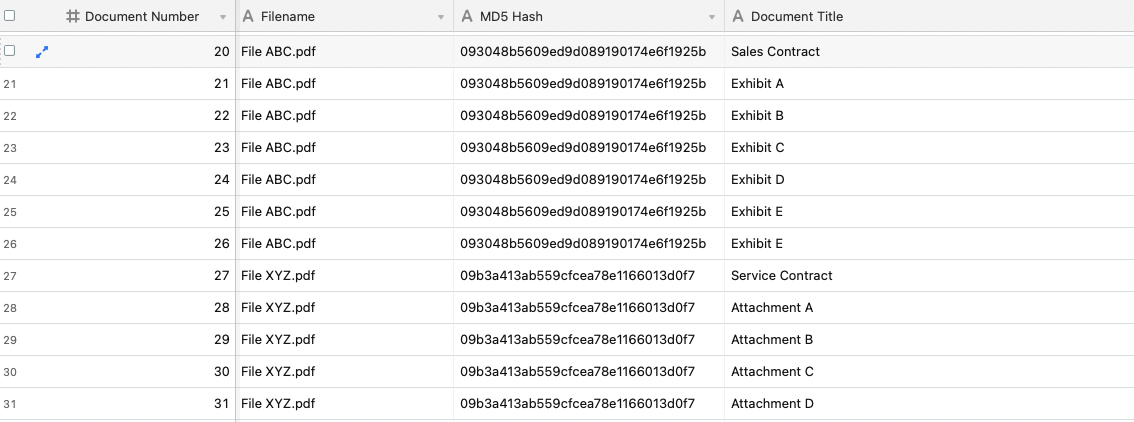
Task: Click the MD5 hash cell in Exhibit D row
Action: (x=589, y=179)
